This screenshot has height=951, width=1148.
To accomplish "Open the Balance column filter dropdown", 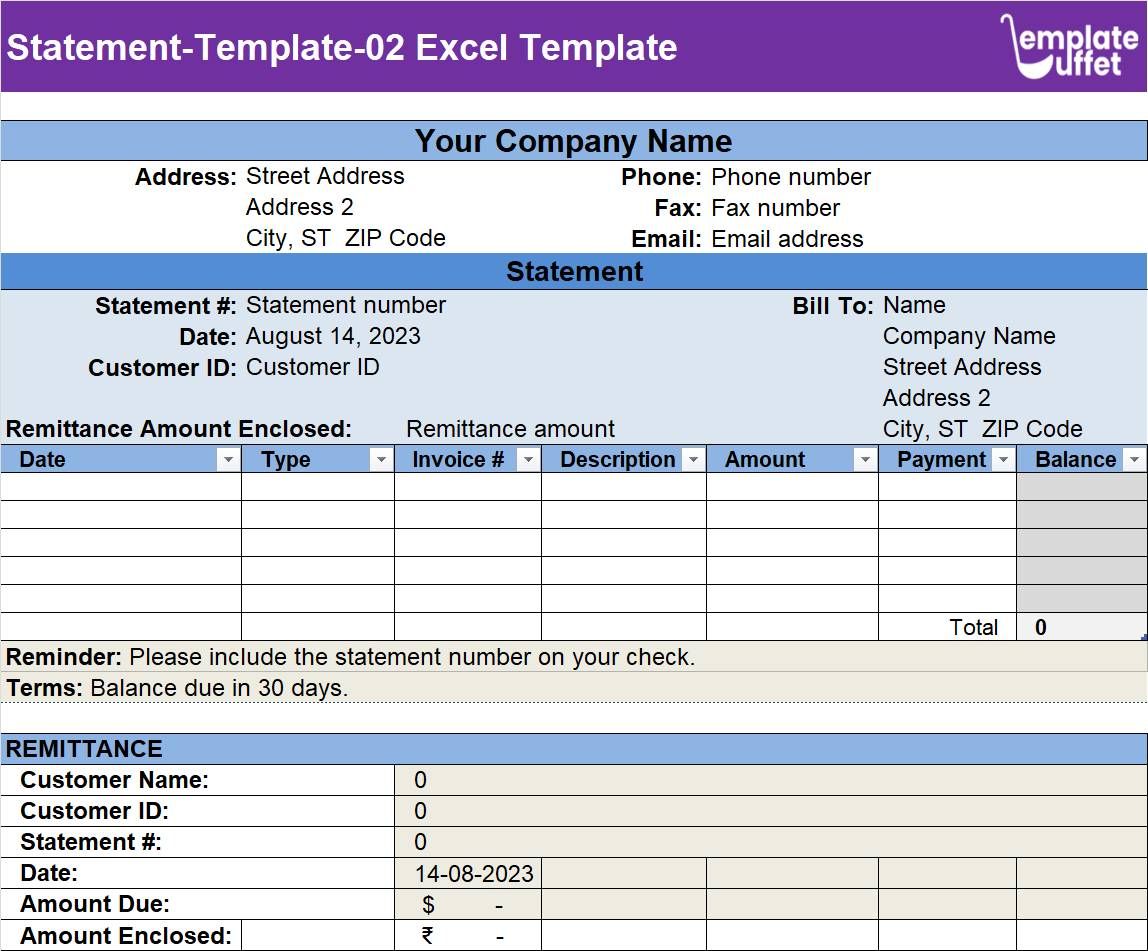I will point(1136,459).
